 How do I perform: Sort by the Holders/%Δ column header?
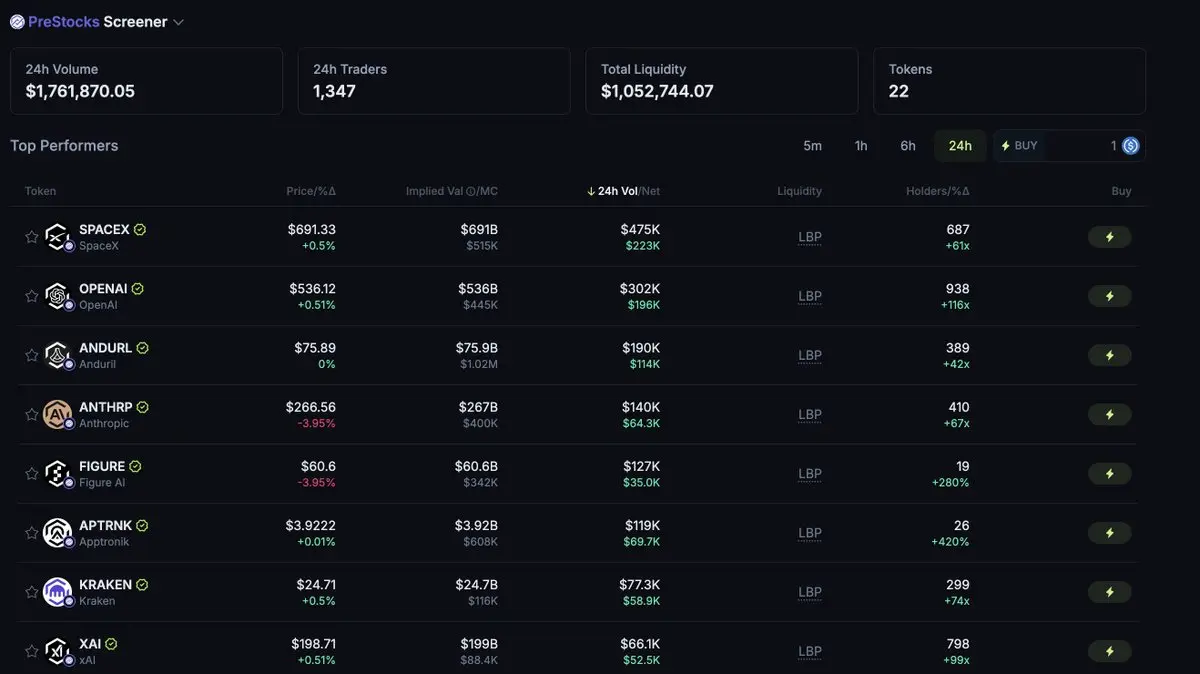click(x=938, y=191)
